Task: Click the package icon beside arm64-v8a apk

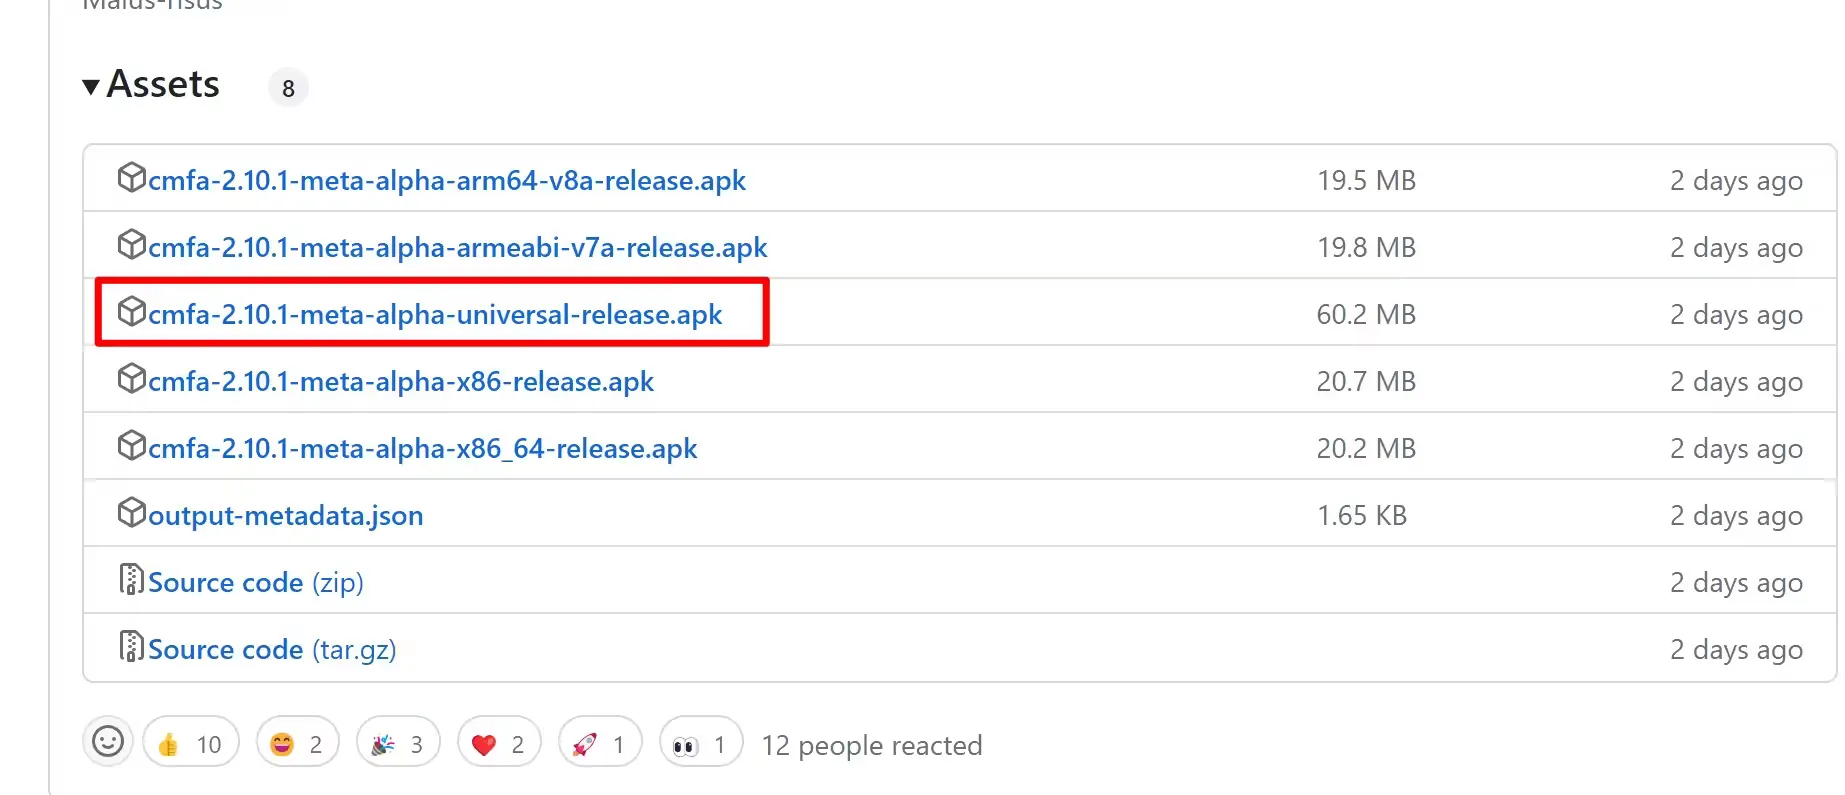Action: pos(131,178)
